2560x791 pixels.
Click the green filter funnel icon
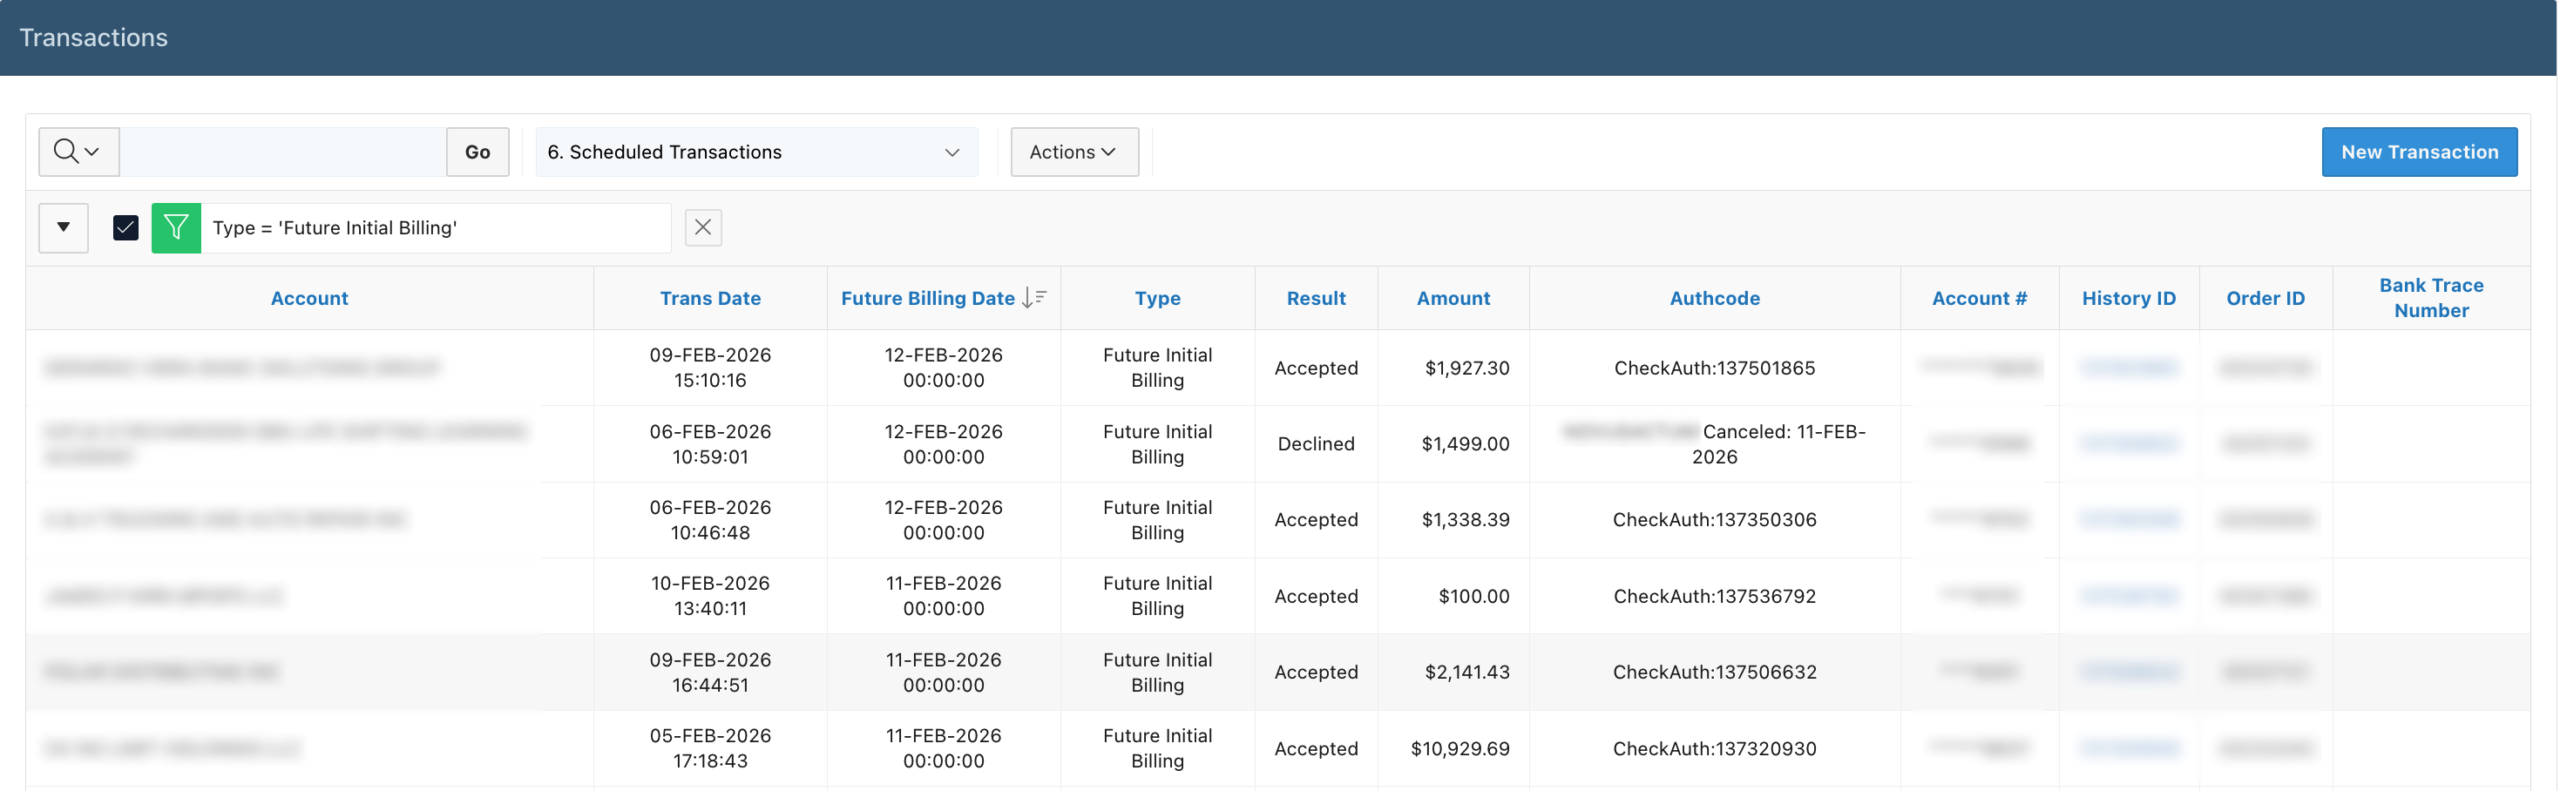click(176, 228)
